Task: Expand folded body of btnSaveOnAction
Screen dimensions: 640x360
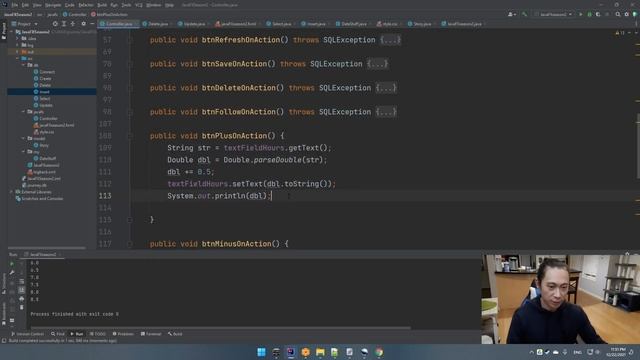Action: point(377,64)
